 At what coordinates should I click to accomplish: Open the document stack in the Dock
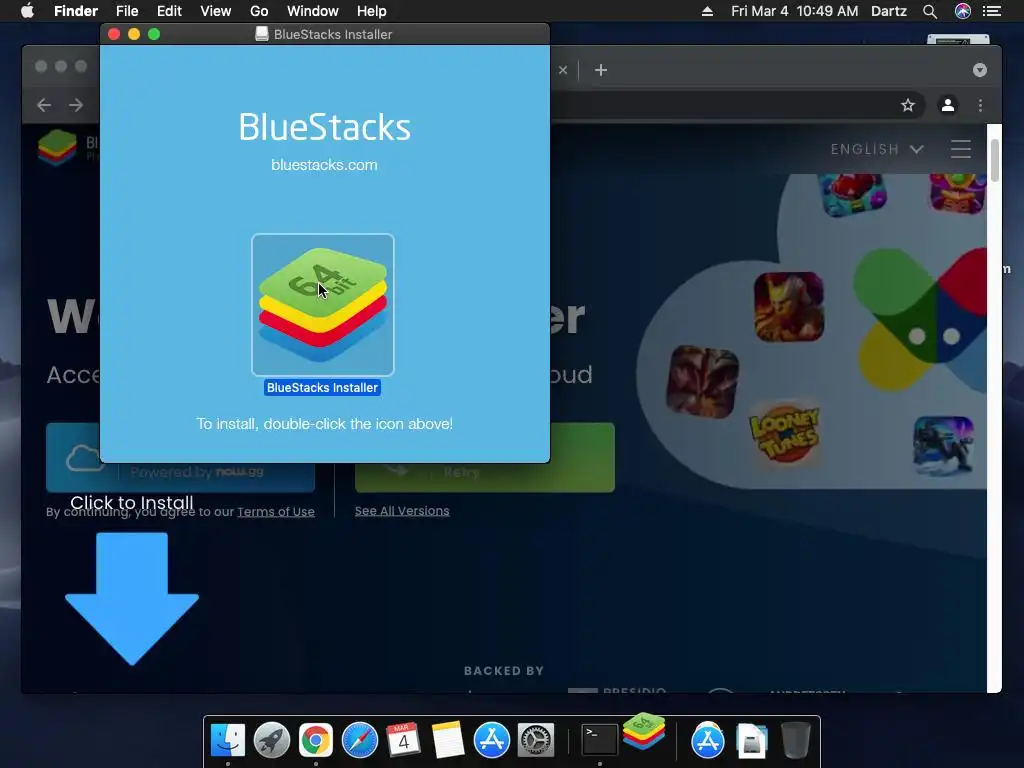coord(752,741)
